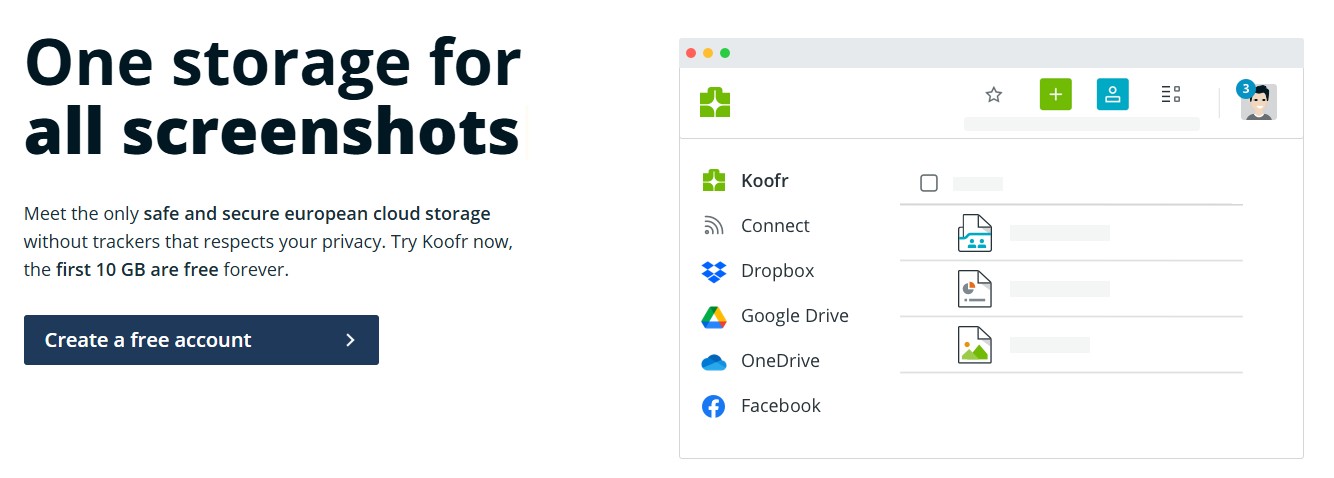Open the user avatar with notification badge
1334x478 pixels.
point(1258,102)
